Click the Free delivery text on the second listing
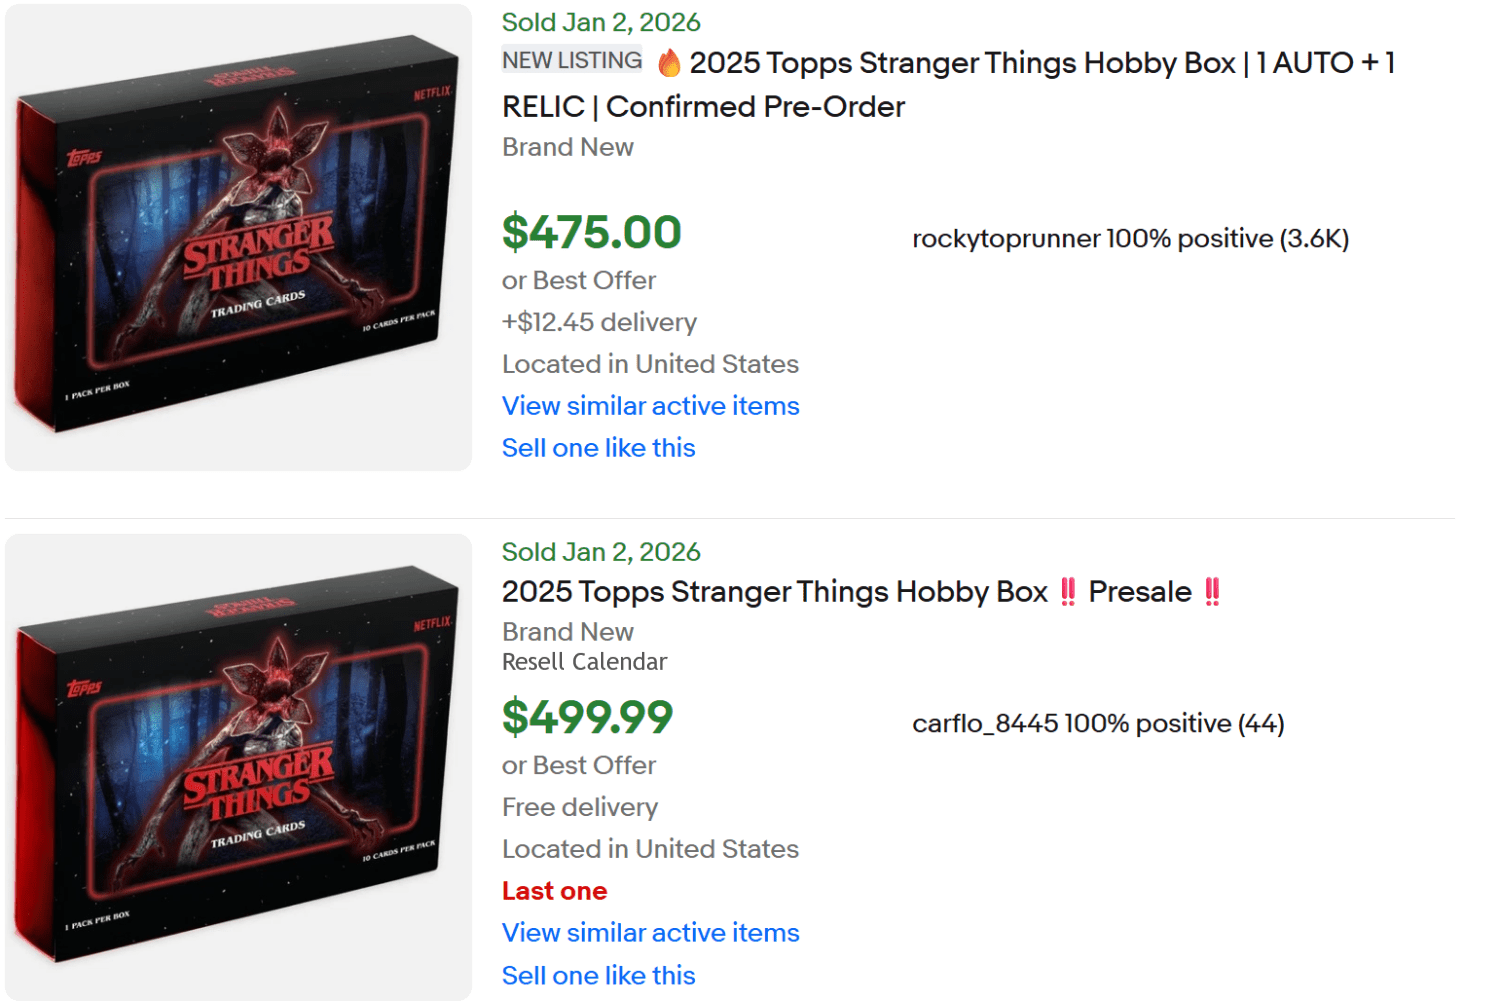 pos(580,806)
